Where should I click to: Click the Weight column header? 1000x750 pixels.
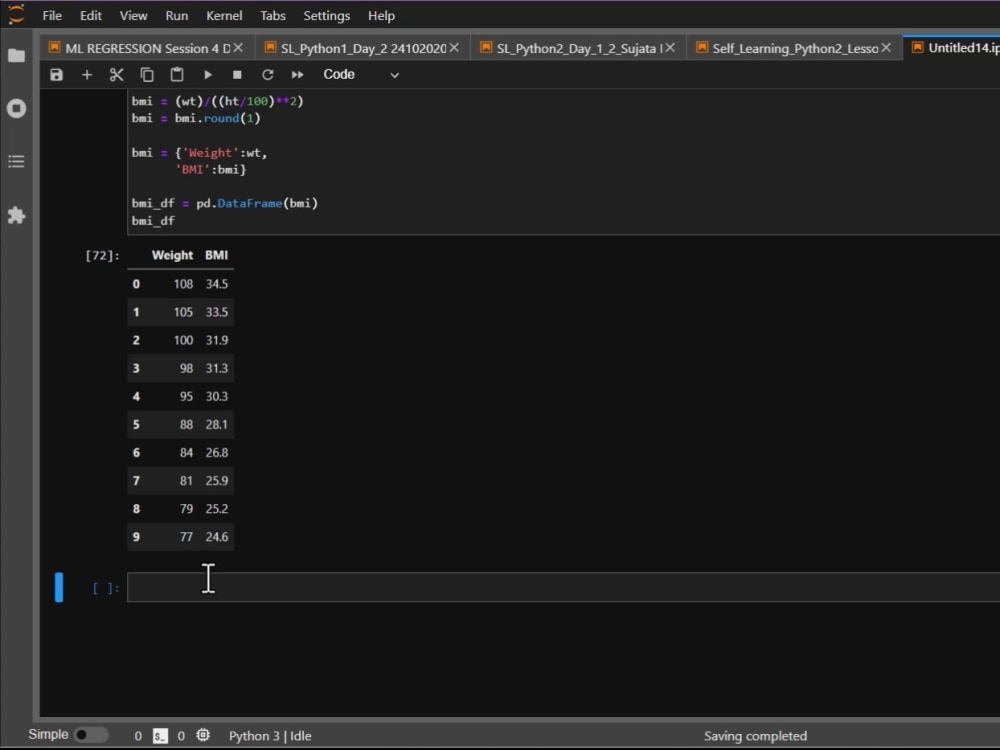(x=172, y=255)
